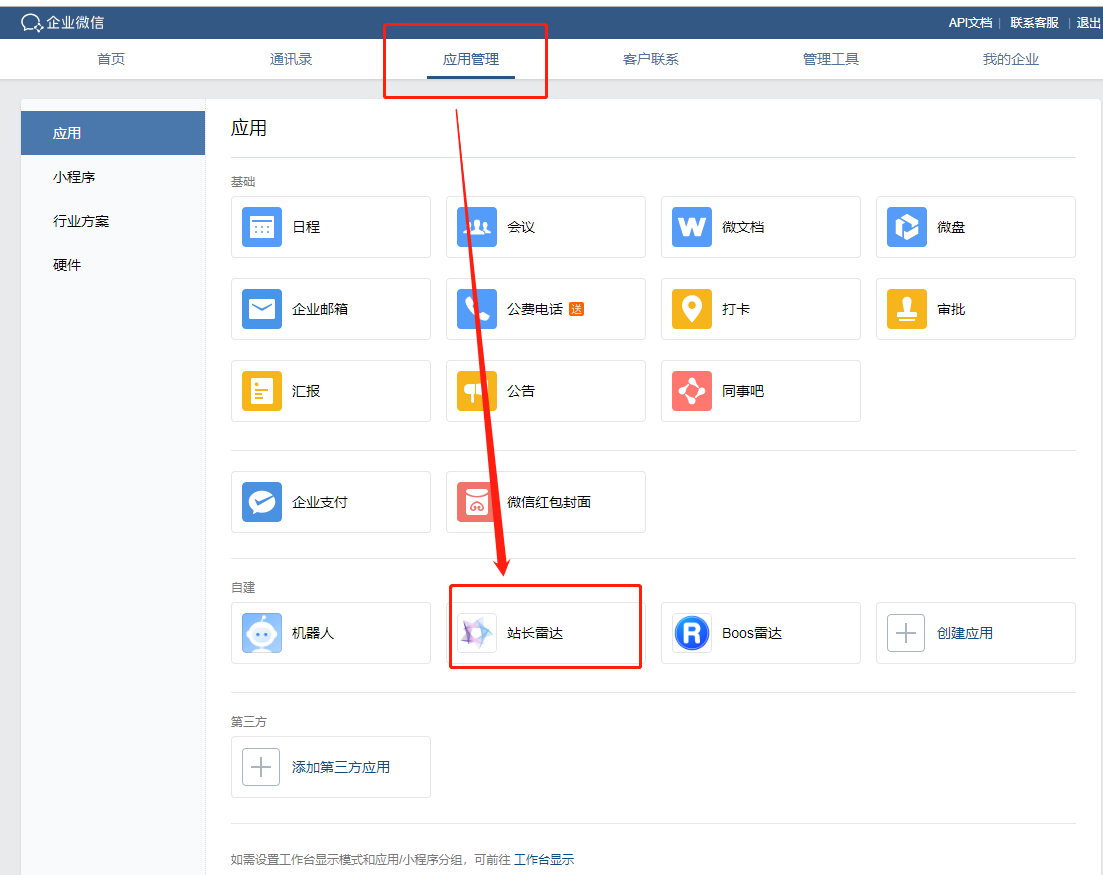1103x875 pixels.
Task: Switch to the 通讯录 tab
Action: click(x=291, y=59)
